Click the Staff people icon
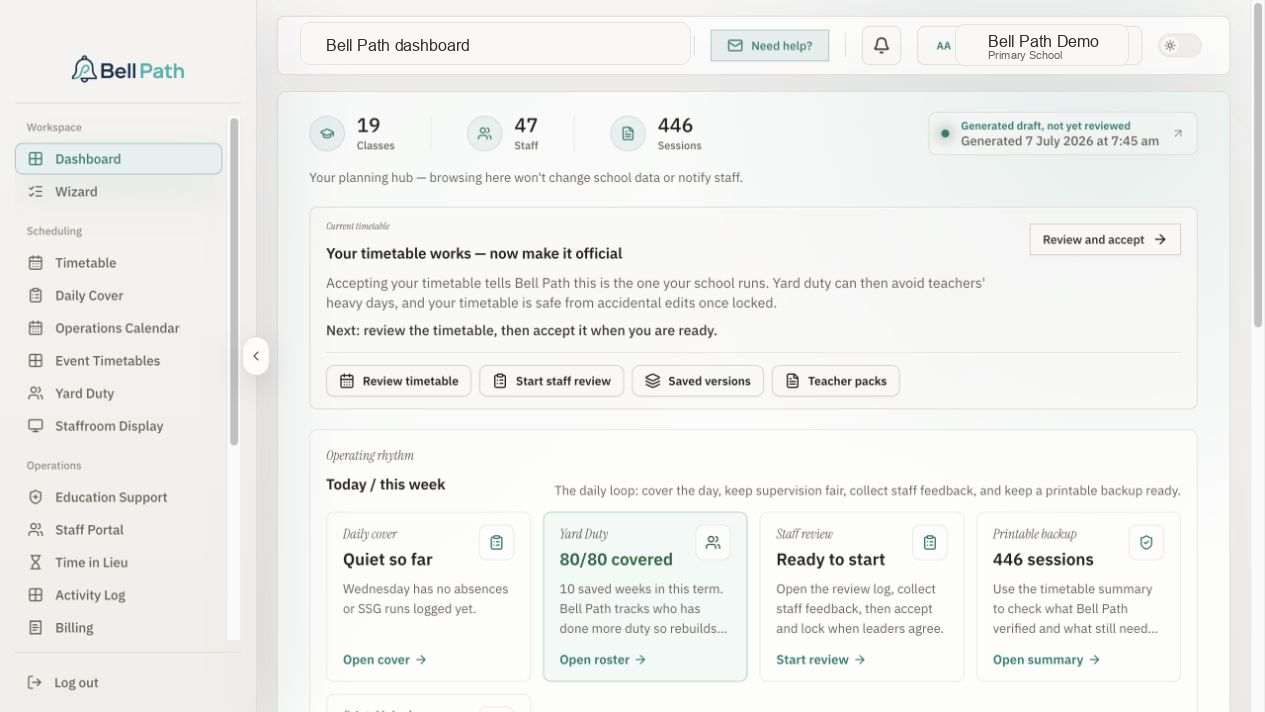The width and height of the screenshot is (1265, 712). 484,133
